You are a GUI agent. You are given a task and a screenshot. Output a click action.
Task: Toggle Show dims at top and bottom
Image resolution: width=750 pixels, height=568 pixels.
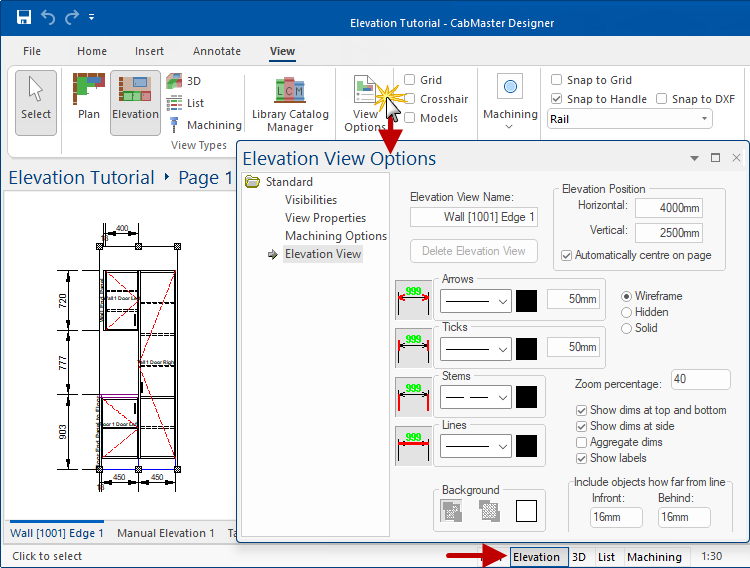pos(582,410)
